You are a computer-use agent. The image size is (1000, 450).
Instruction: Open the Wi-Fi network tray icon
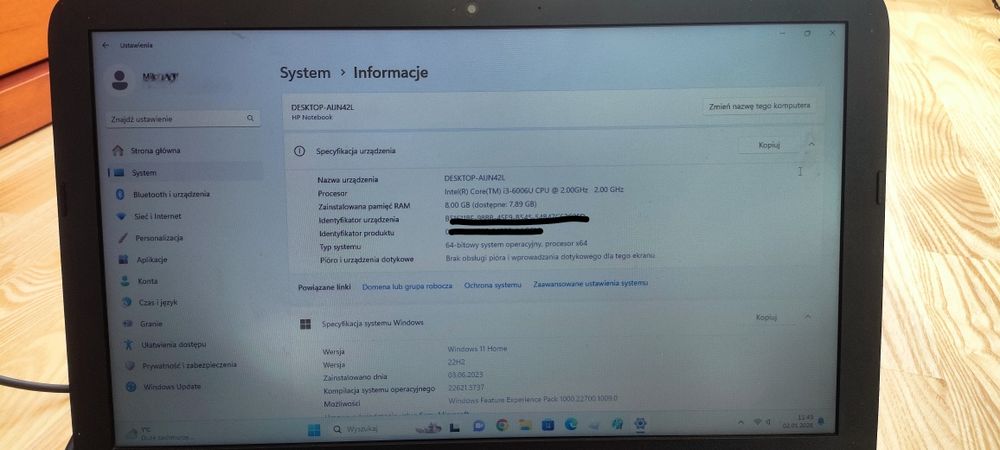pos(758,422)
